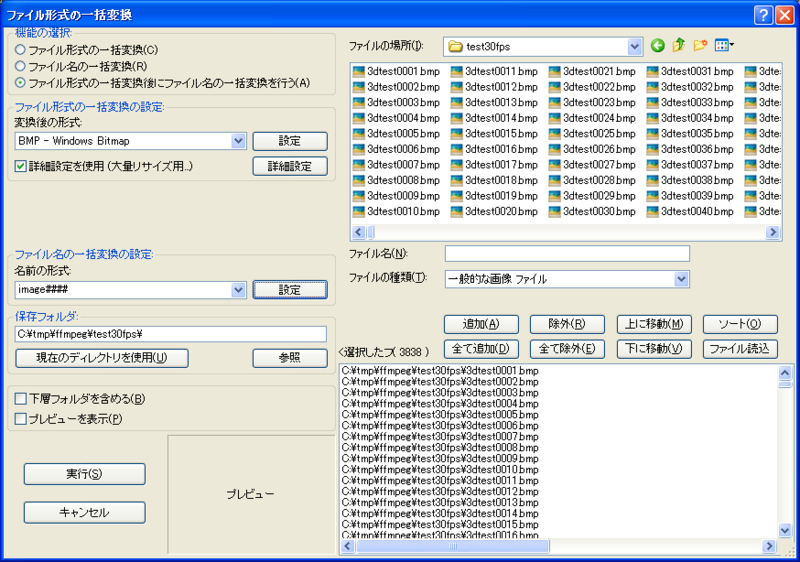Click selected list vertical scrollbar down arrow

pos(785,531)
